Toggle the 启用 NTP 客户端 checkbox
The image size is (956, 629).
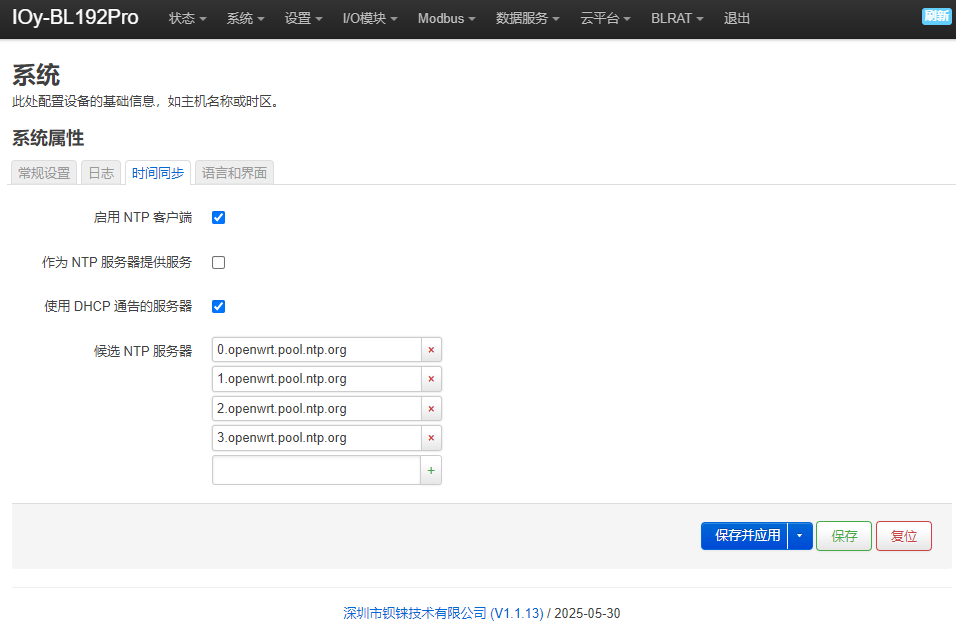tap(218, 218)
